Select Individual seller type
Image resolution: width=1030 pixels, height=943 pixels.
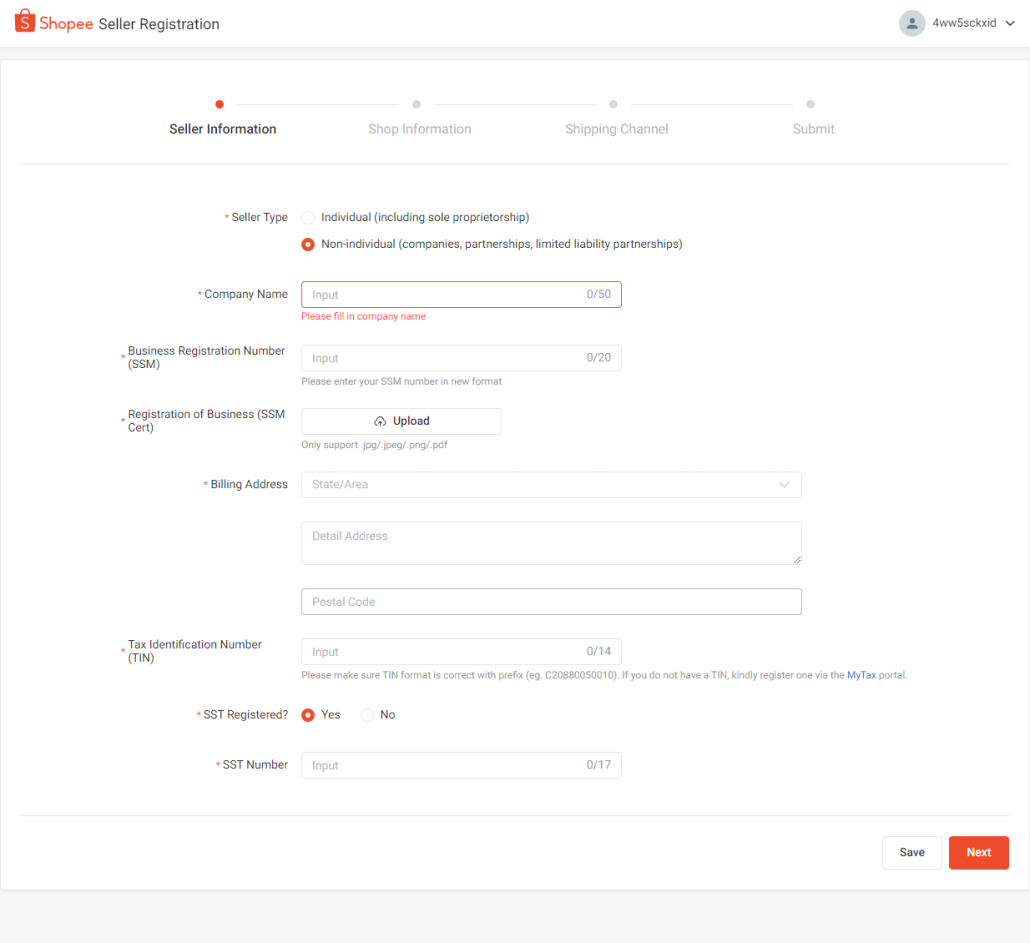[x=308, y=218]
